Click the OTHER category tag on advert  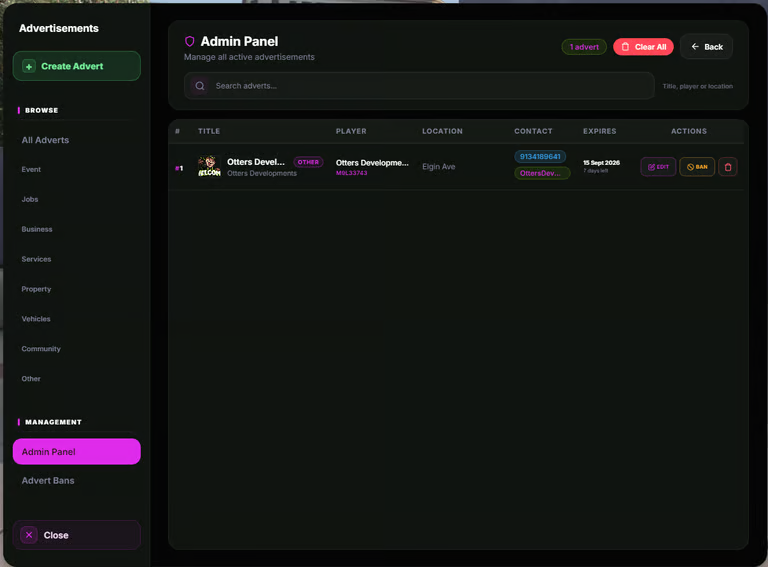(x=308, y=162)
